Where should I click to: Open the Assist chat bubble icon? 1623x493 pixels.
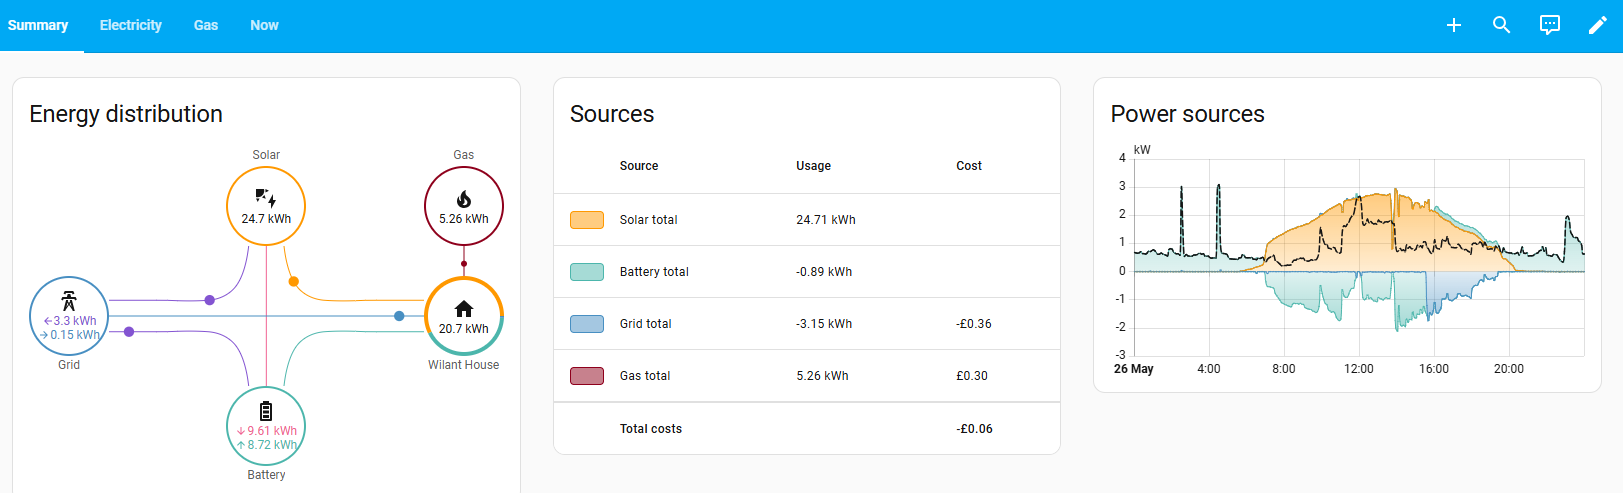coord(1550,25)
